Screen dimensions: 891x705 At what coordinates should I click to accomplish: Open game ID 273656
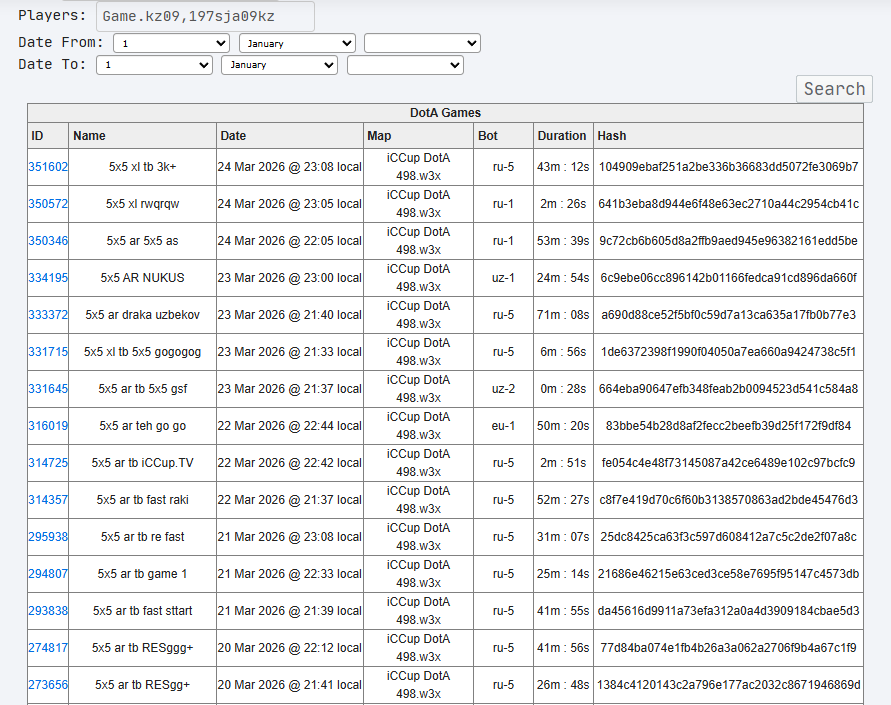(x=48, y=685)
